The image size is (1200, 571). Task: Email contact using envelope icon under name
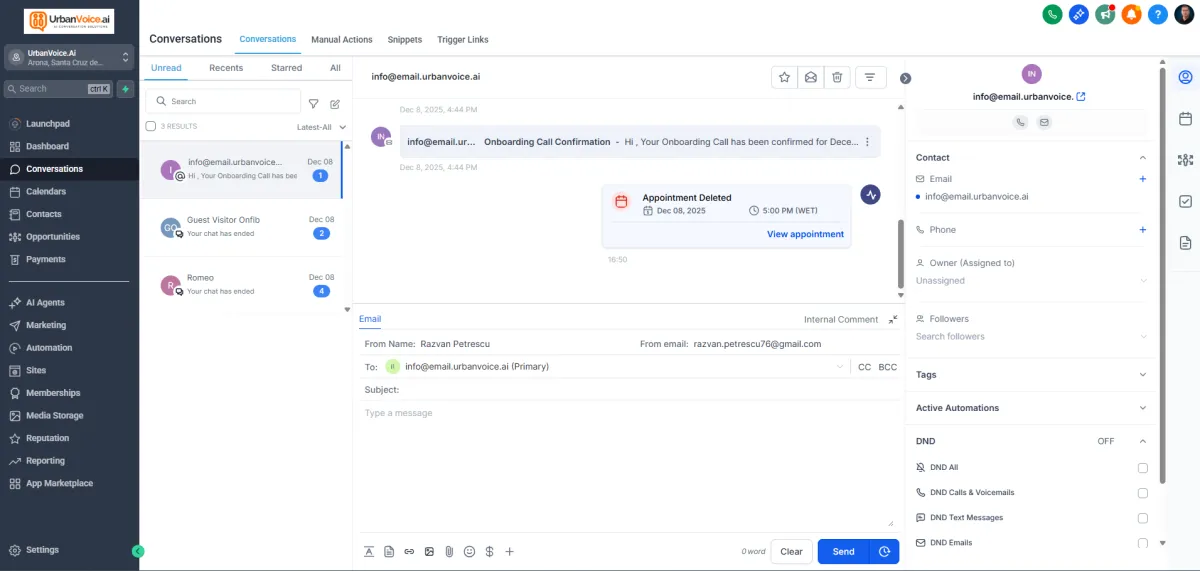point(1044,122)
